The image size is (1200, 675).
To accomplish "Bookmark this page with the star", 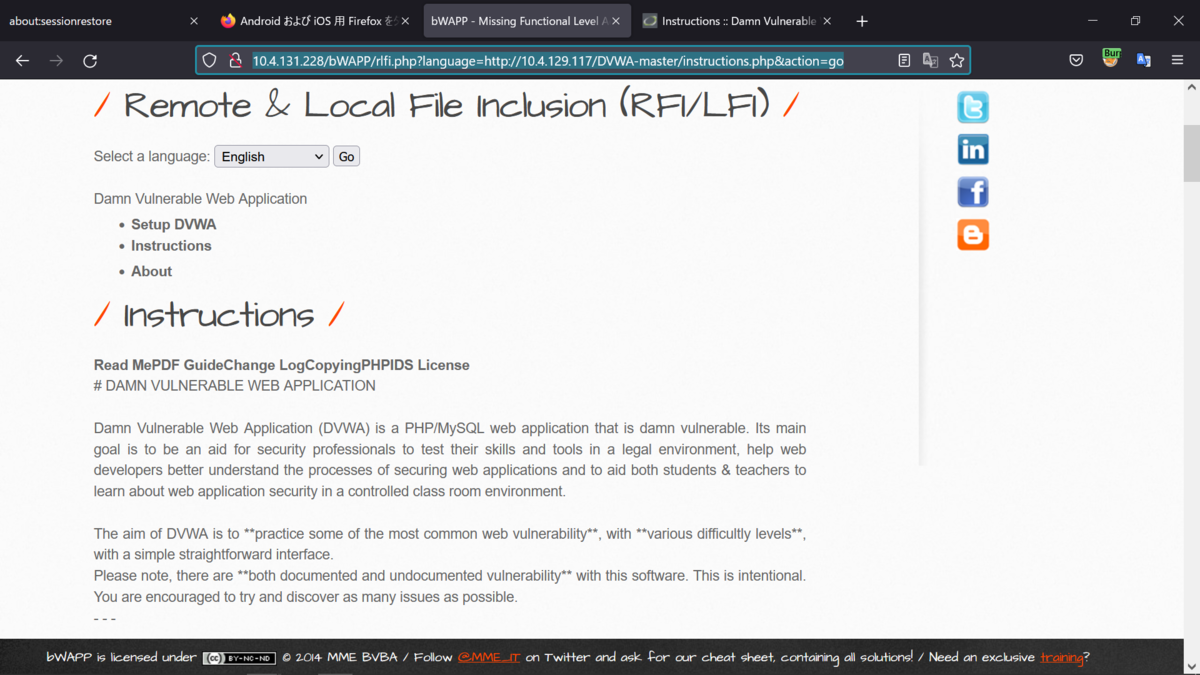I will [957, 61].
